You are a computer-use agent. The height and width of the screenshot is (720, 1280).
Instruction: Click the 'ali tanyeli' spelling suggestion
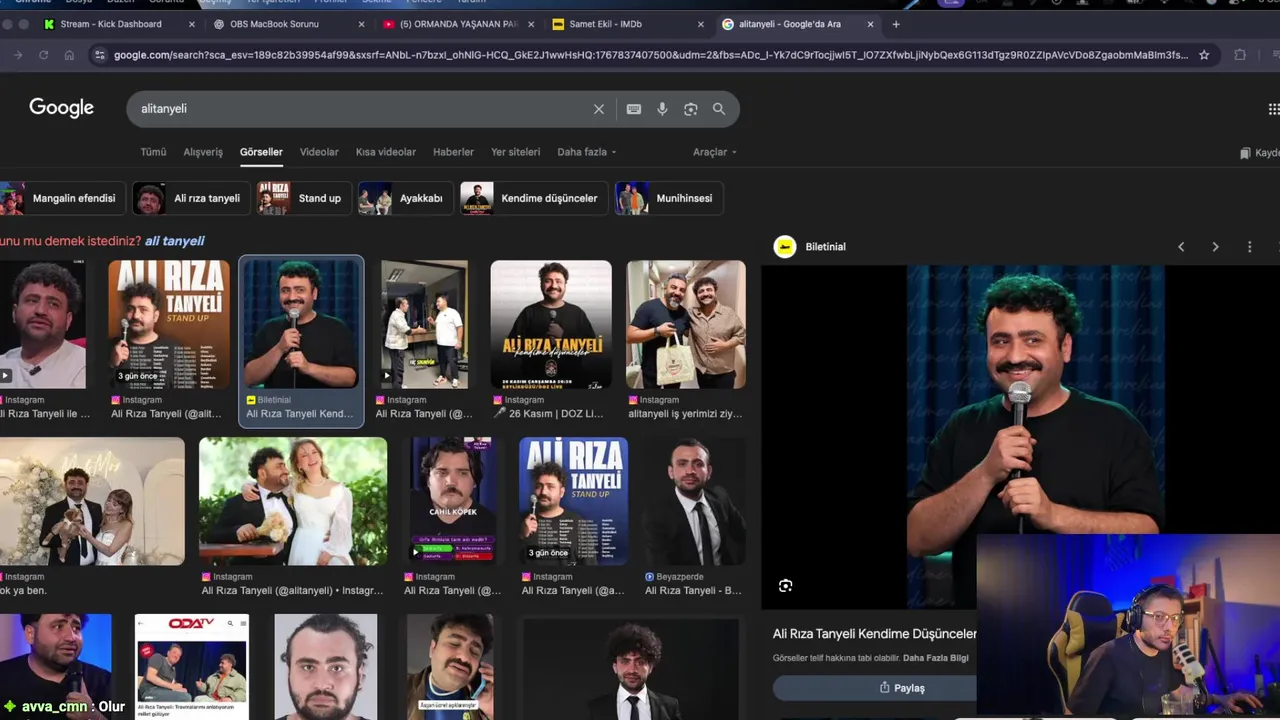tap(174, 241)
